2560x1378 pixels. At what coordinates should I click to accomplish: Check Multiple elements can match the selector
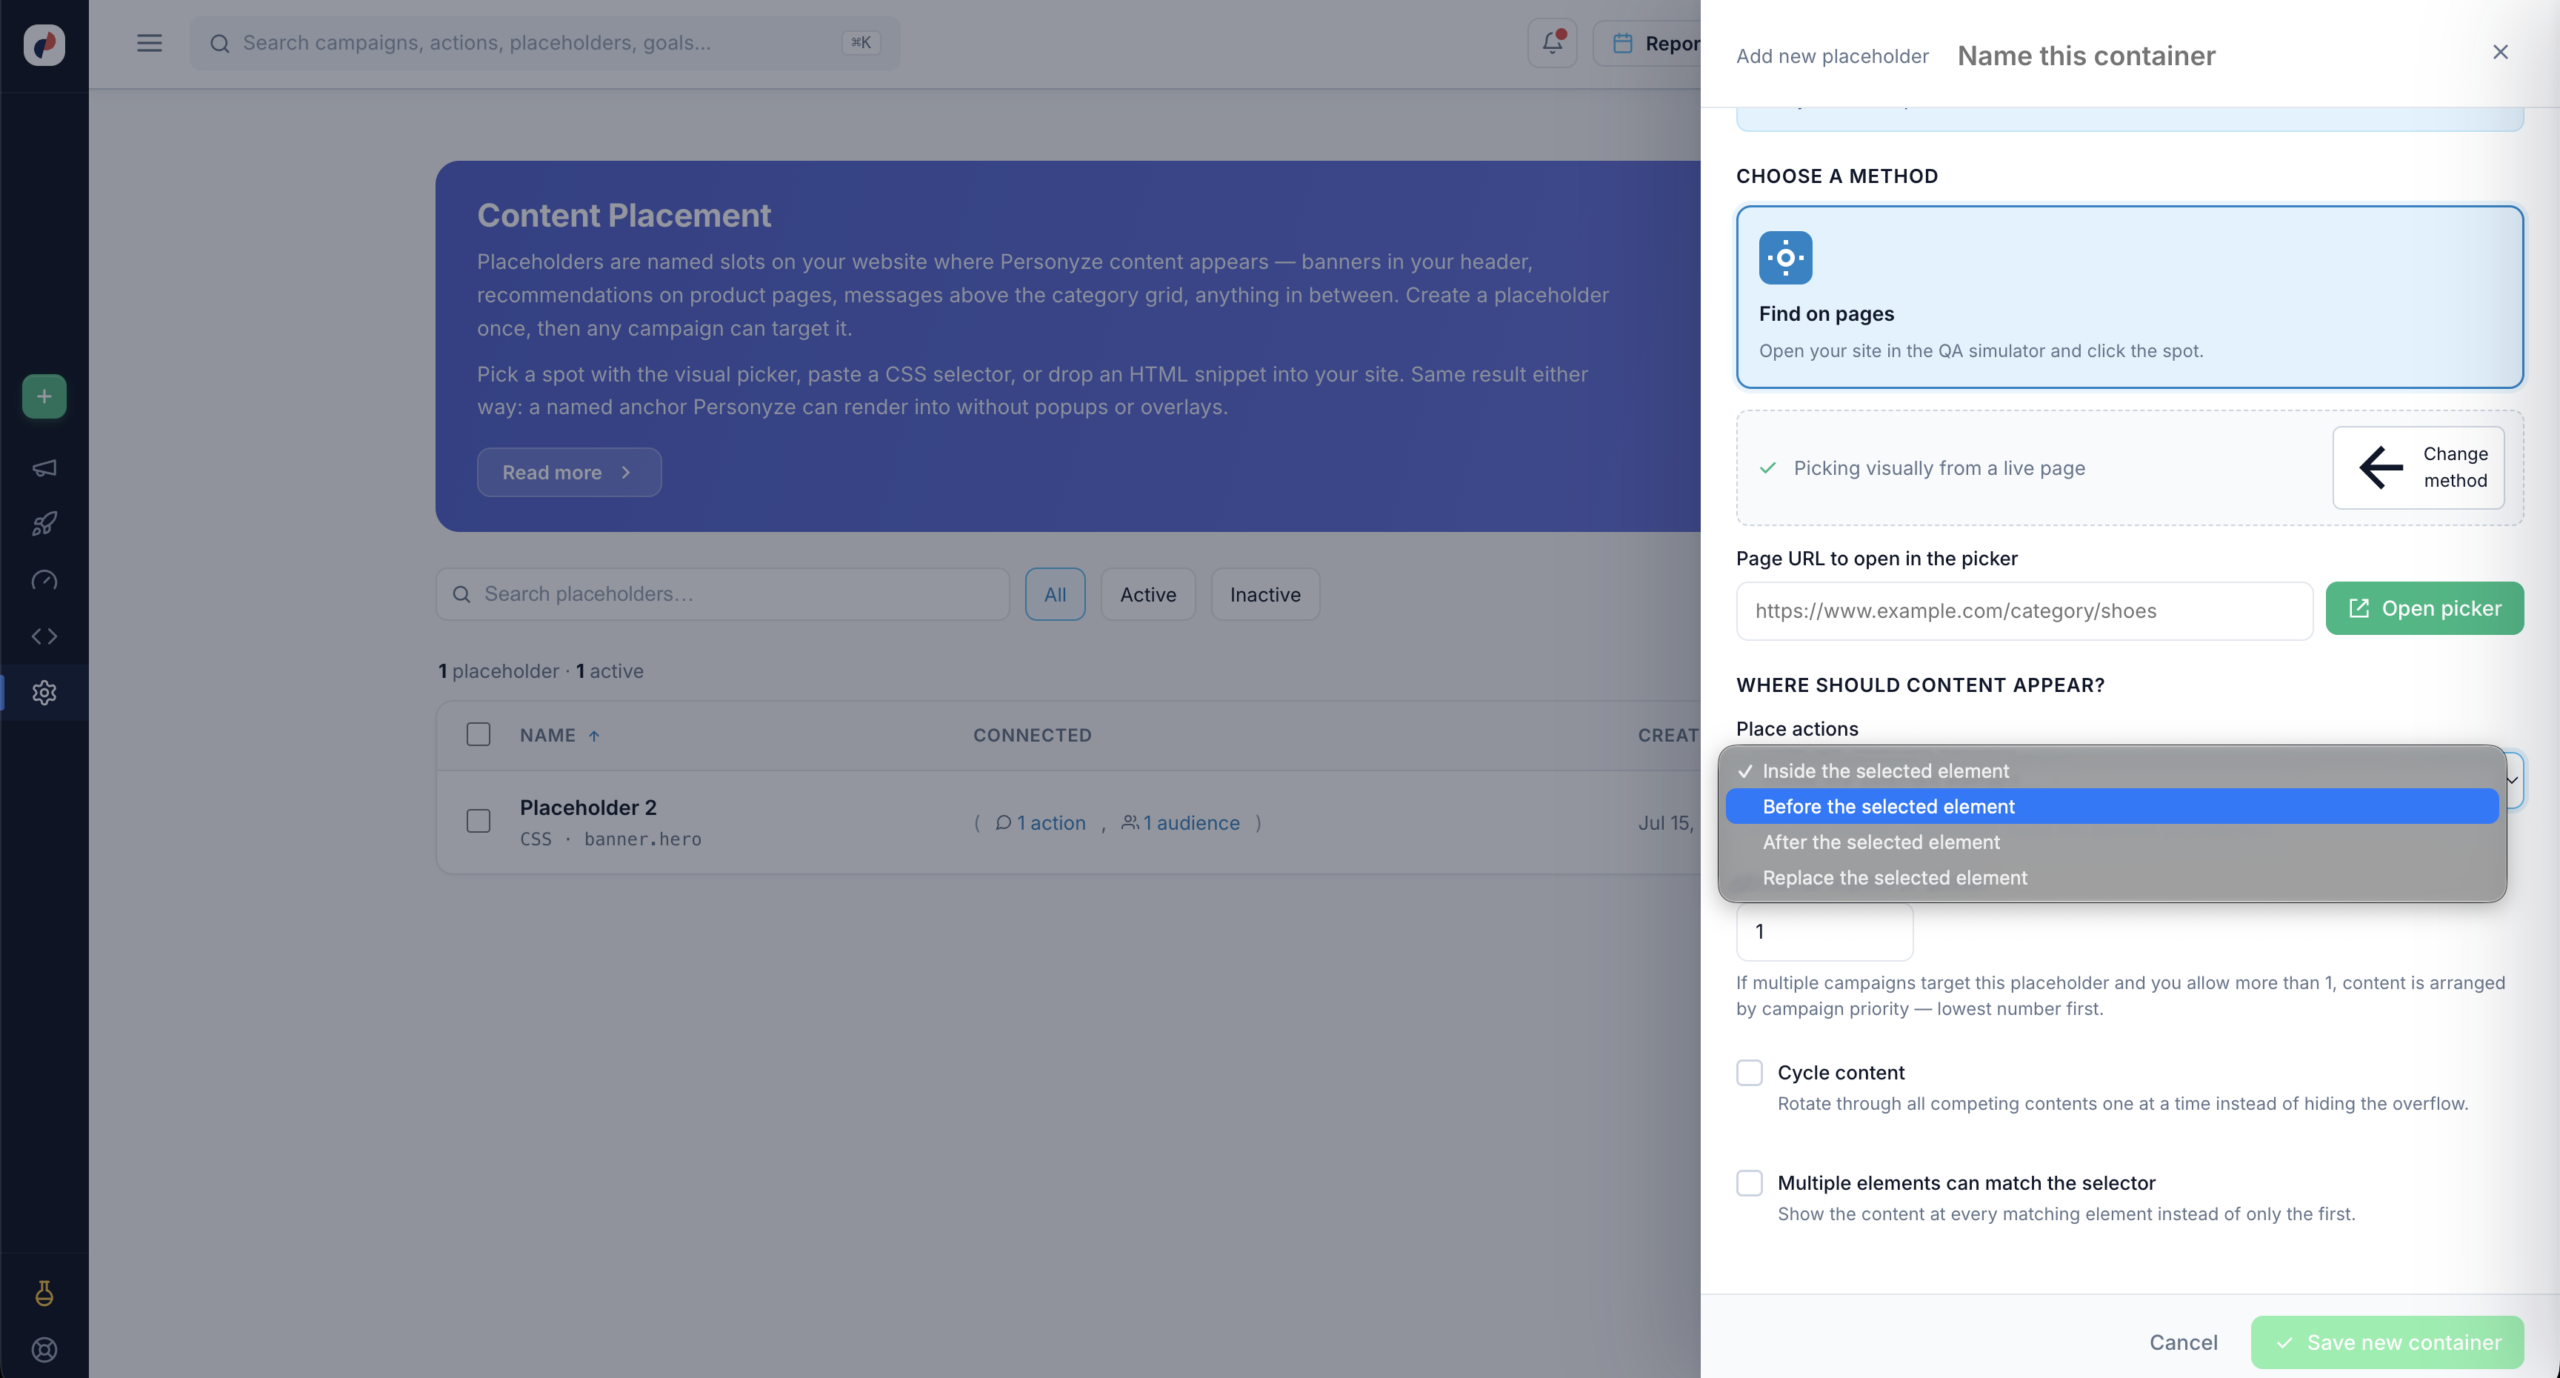click(x=1749, y=1183)
